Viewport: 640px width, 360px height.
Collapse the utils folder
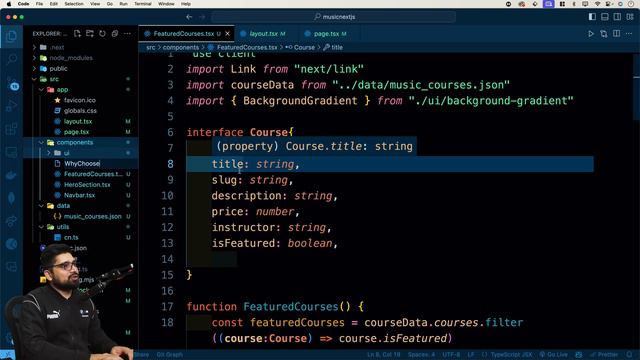(x=41, y=227)
